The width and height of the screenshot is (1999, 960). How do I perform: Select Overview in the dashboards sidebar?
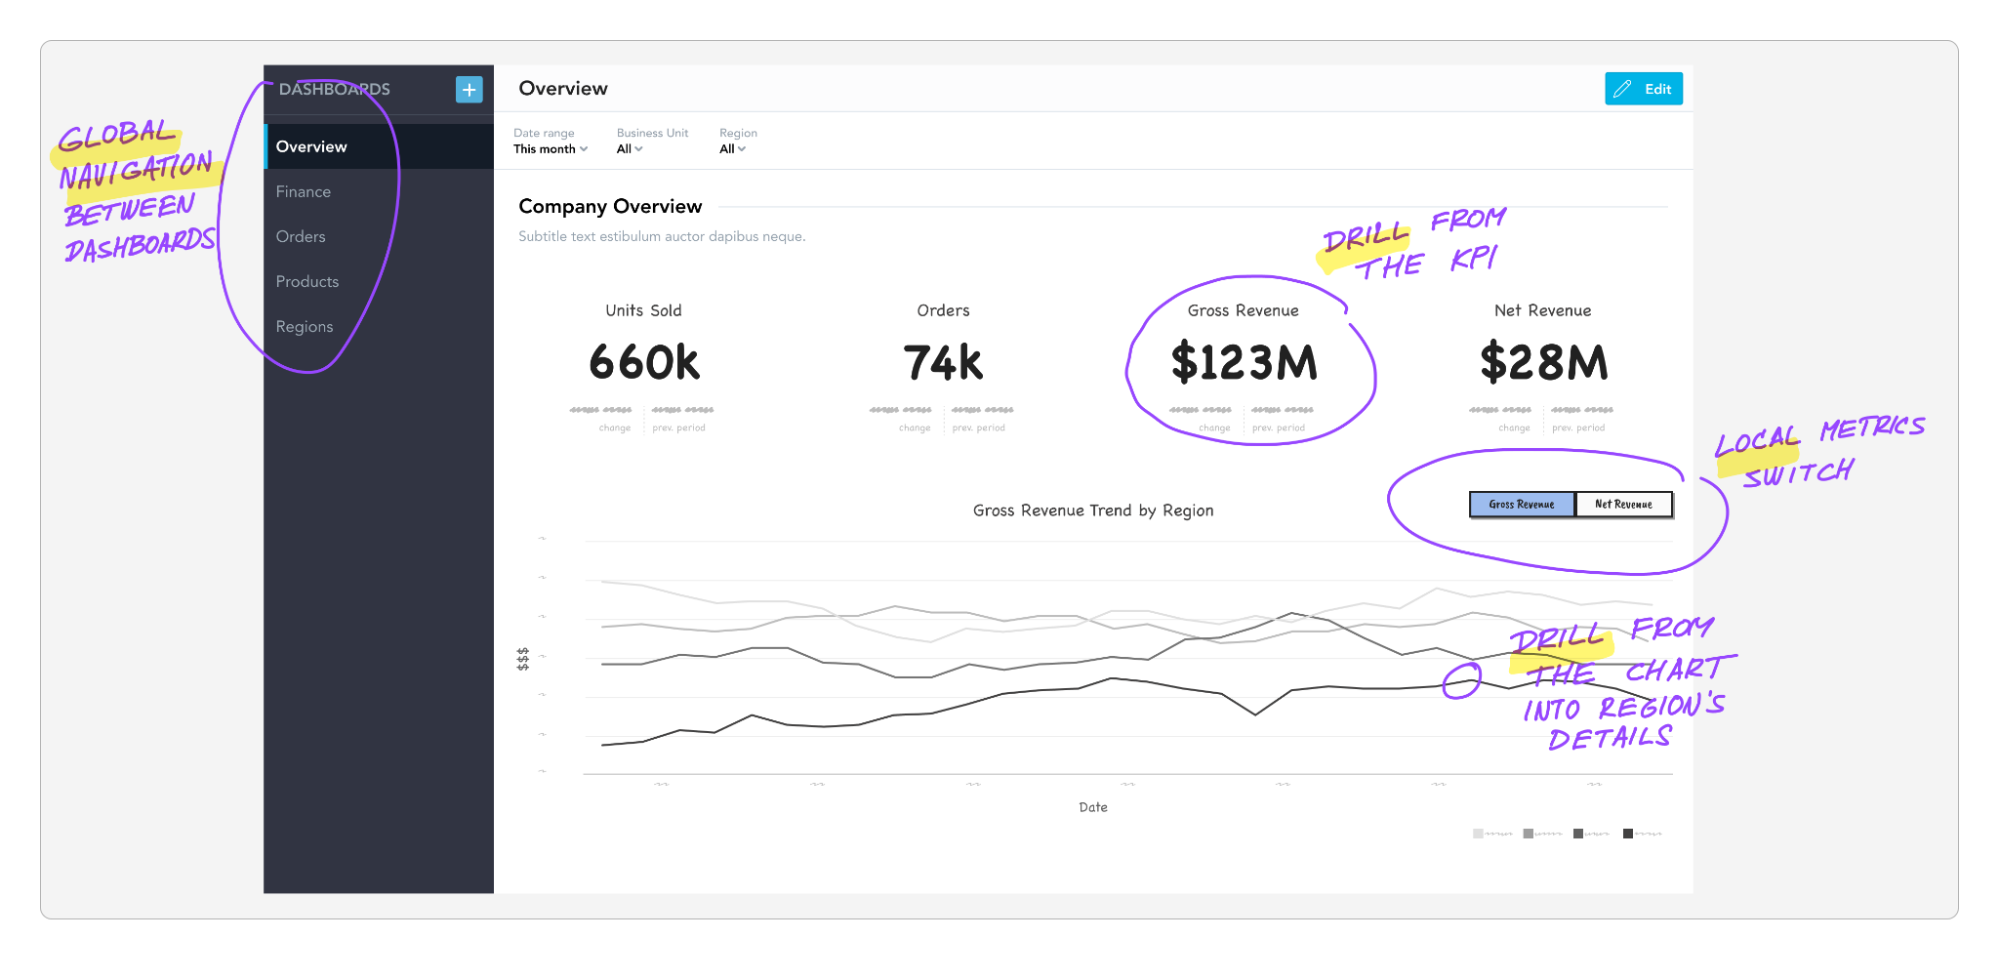pyautogui.click(x=311, y=147)
